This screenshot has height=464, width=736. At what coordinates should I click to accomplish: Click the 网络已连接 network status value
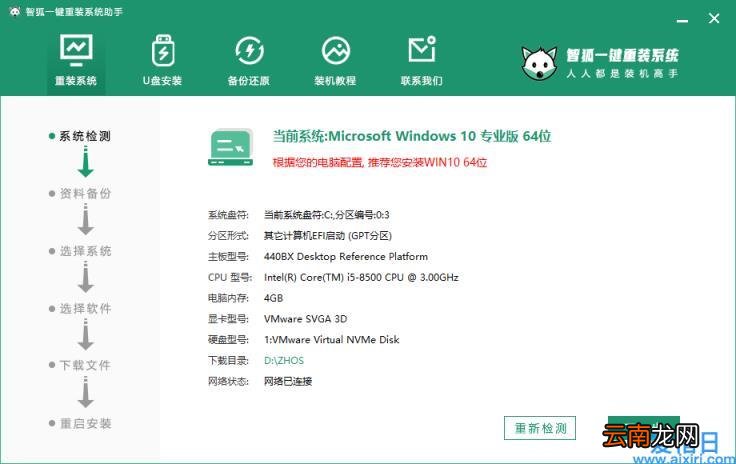click(288, 381)
